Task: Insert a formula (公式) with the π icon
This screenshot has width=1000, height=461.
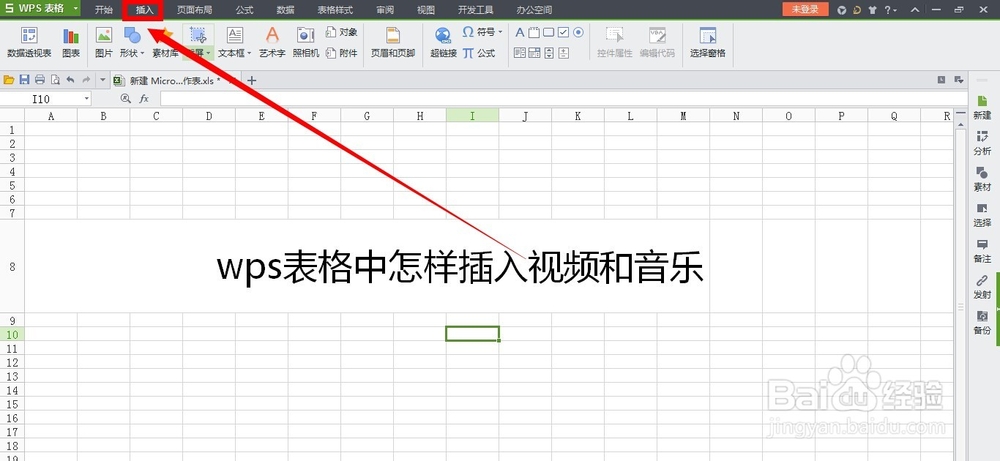Action: (479, 53)
